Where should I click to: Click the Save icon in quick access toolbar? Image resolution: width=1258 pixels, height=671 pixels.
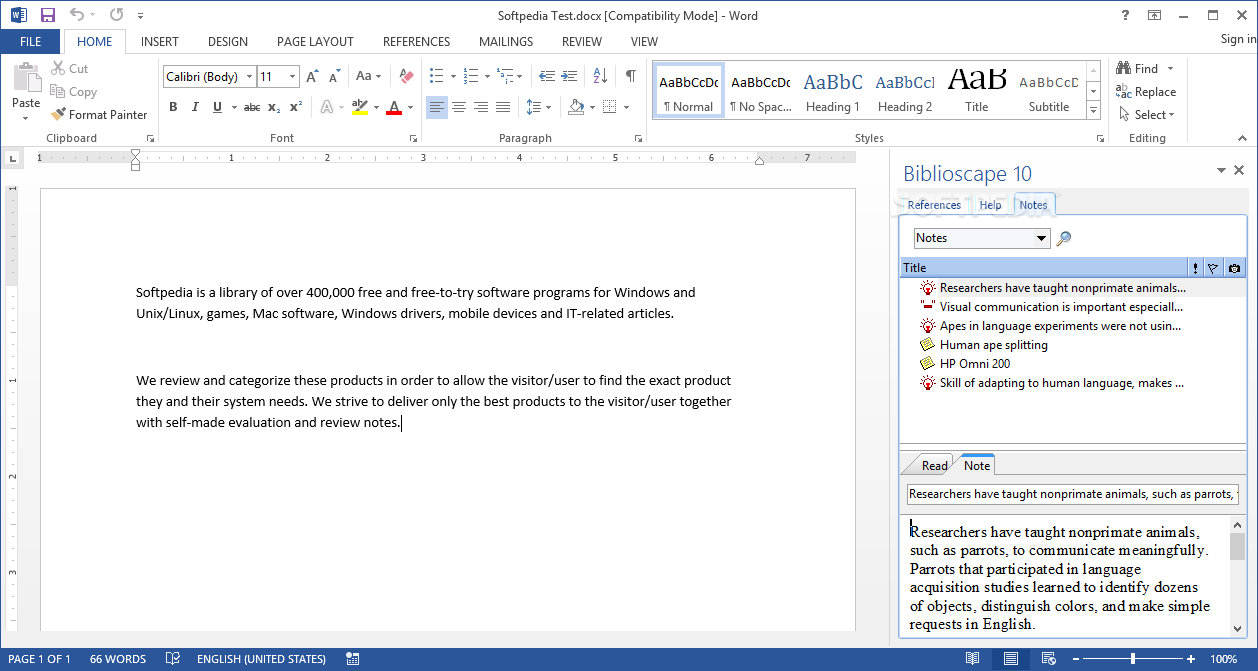pos(48,15)
